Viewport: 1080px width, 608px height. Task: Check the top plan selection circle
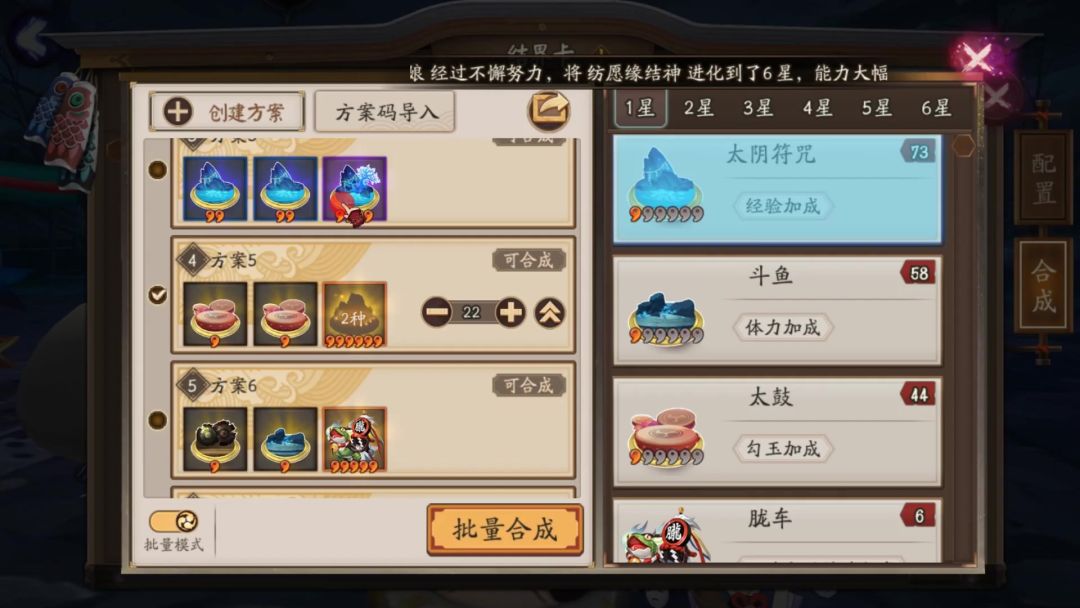click(x=158, y=169)
